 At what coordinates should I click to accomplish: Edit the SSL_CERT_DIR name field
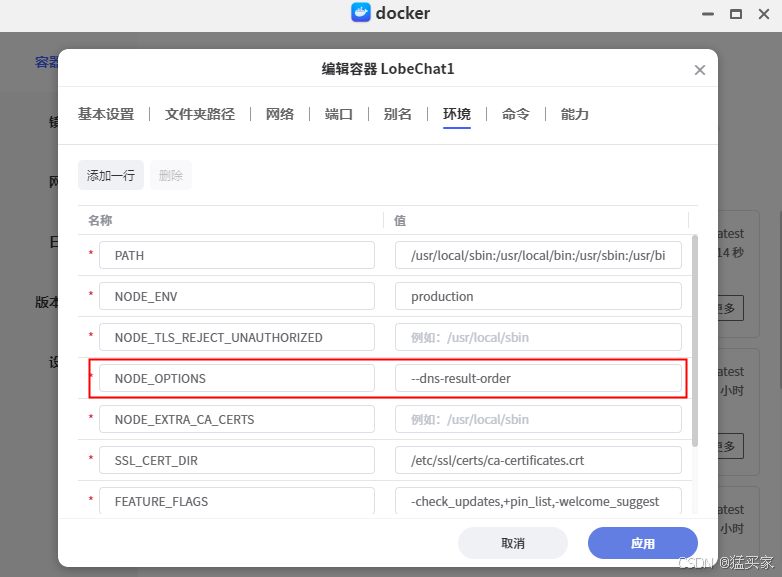point(237,460)
